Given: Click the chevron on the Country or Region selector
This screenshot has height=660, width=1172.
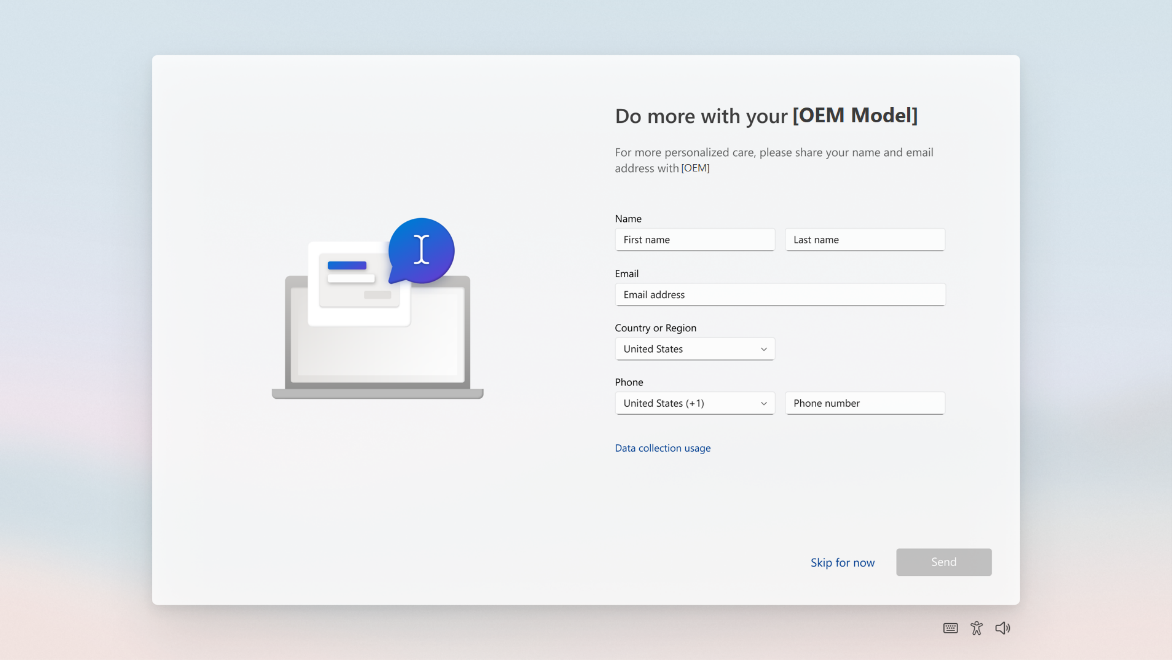Looking at the screenshot, I should 765,348.
